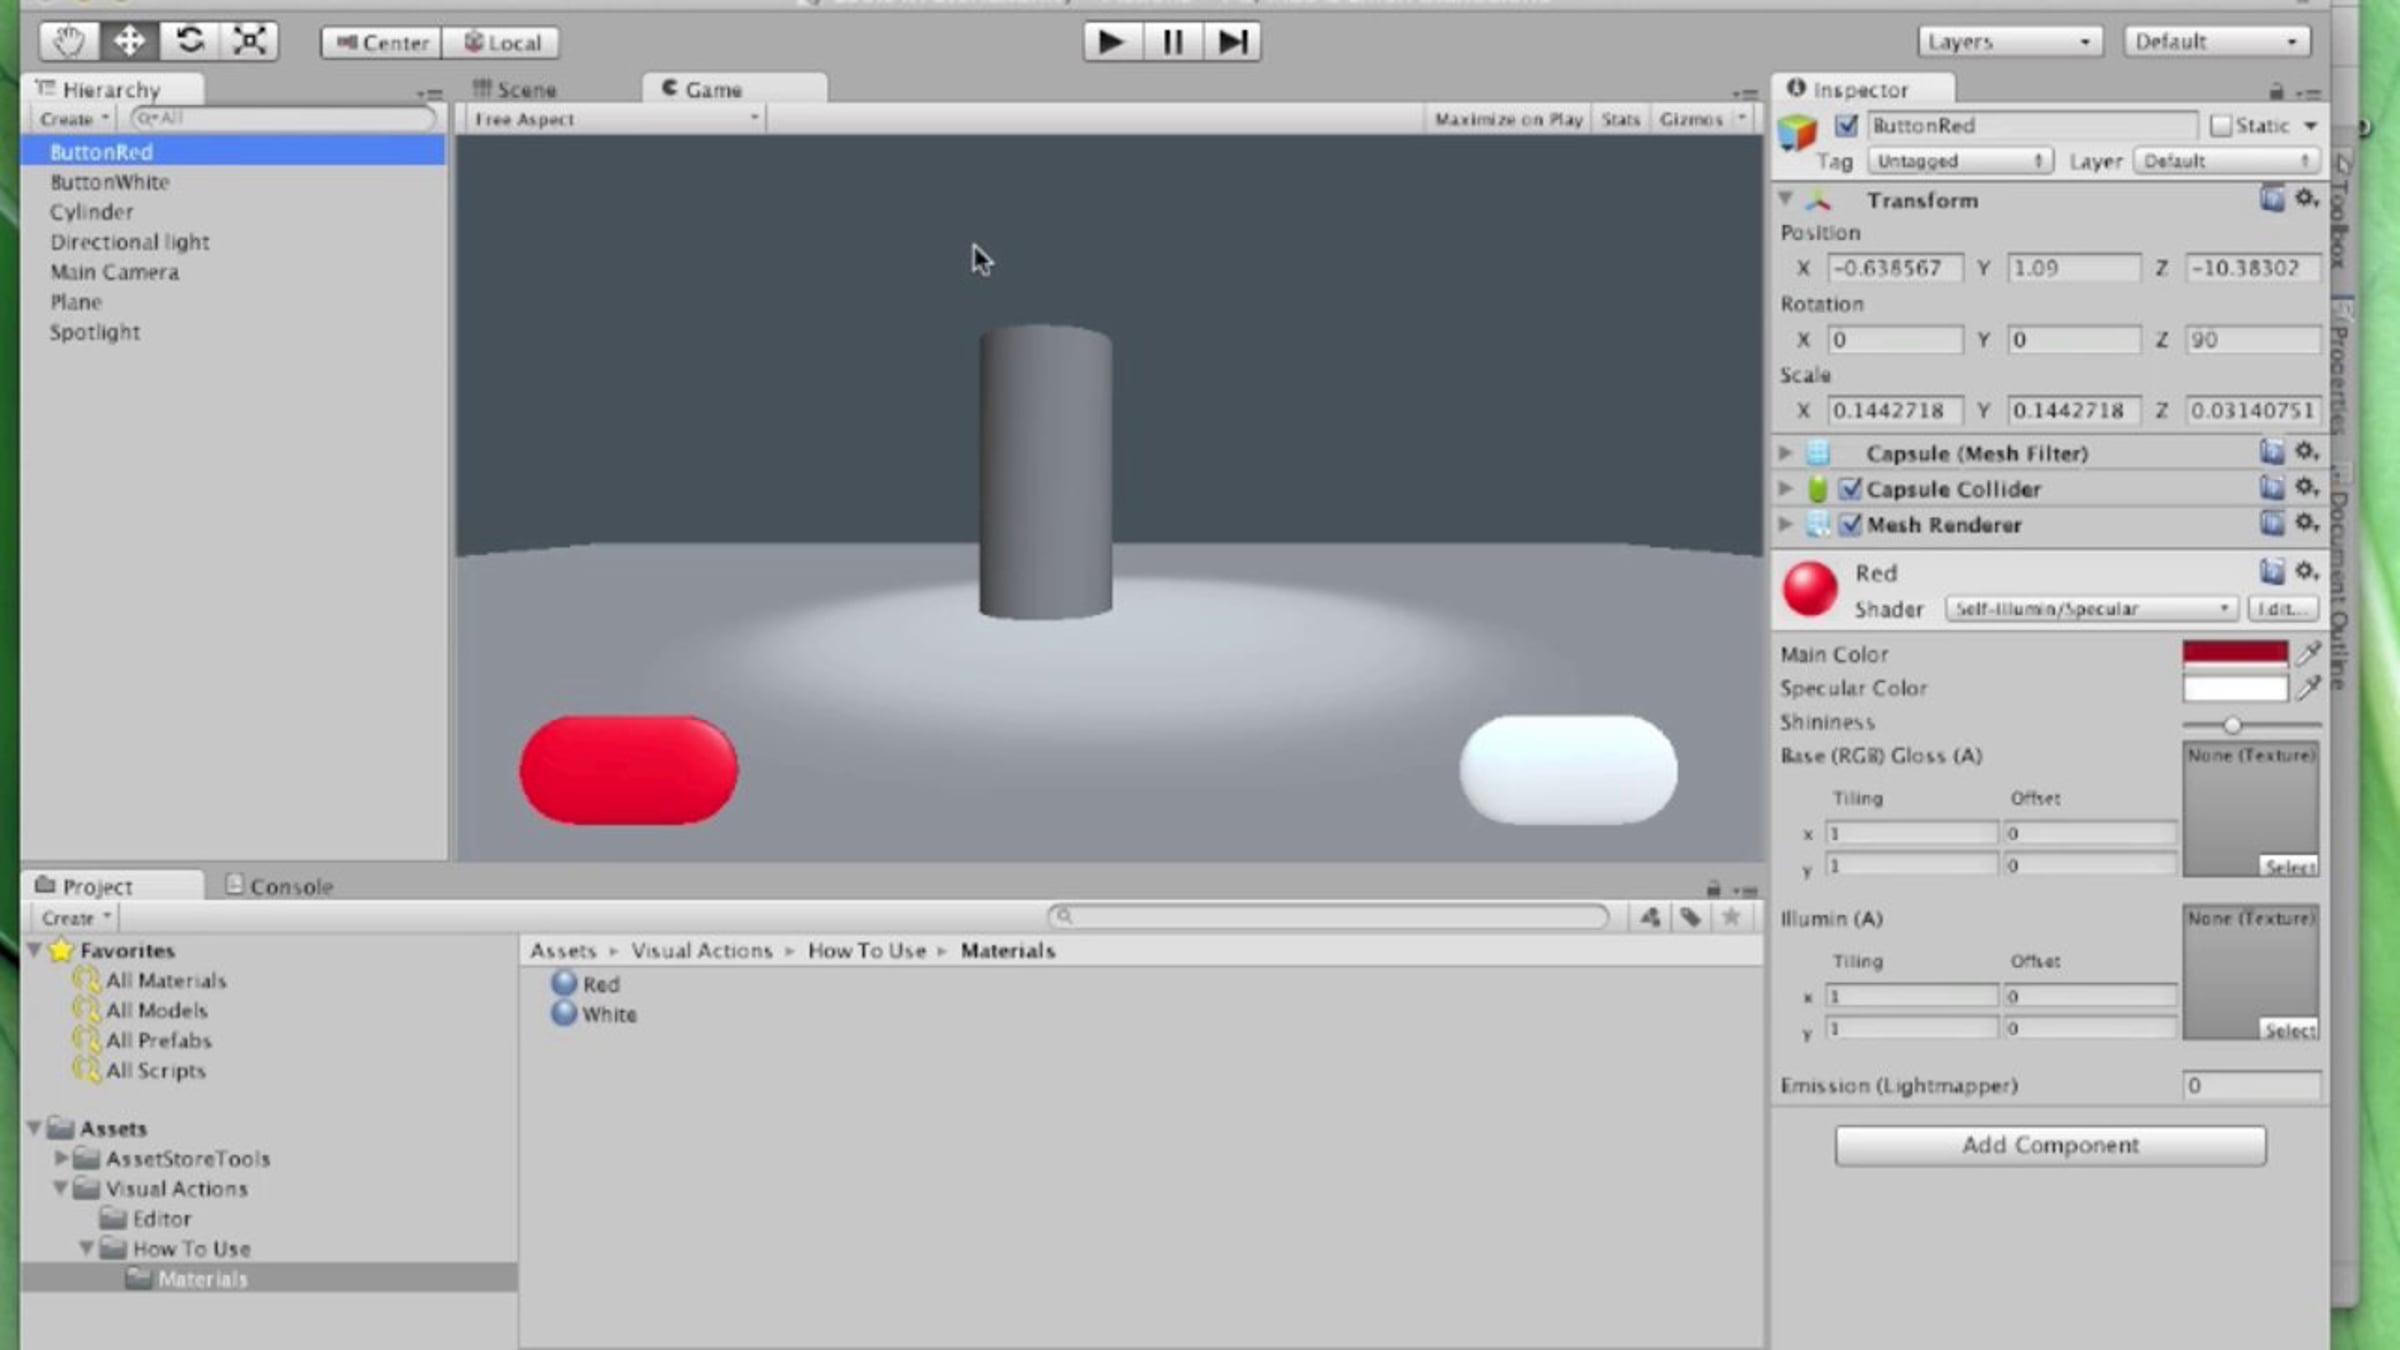
Task: Open Transform component gear menu
Action: pos(2306,199)
